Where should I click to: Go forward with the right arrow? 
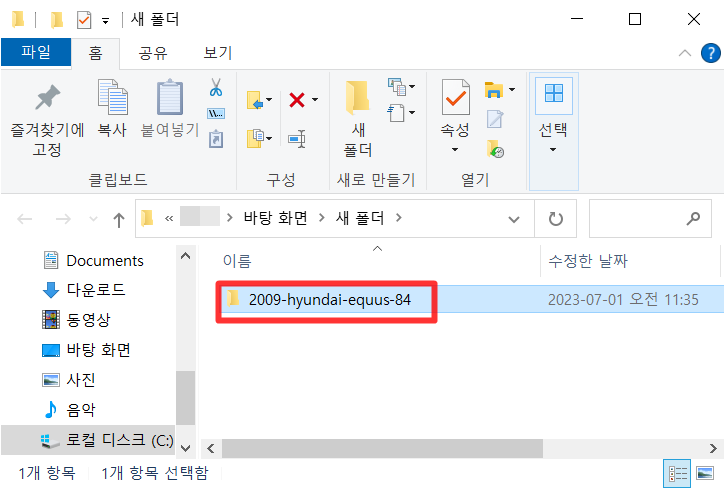click(63, 219)
